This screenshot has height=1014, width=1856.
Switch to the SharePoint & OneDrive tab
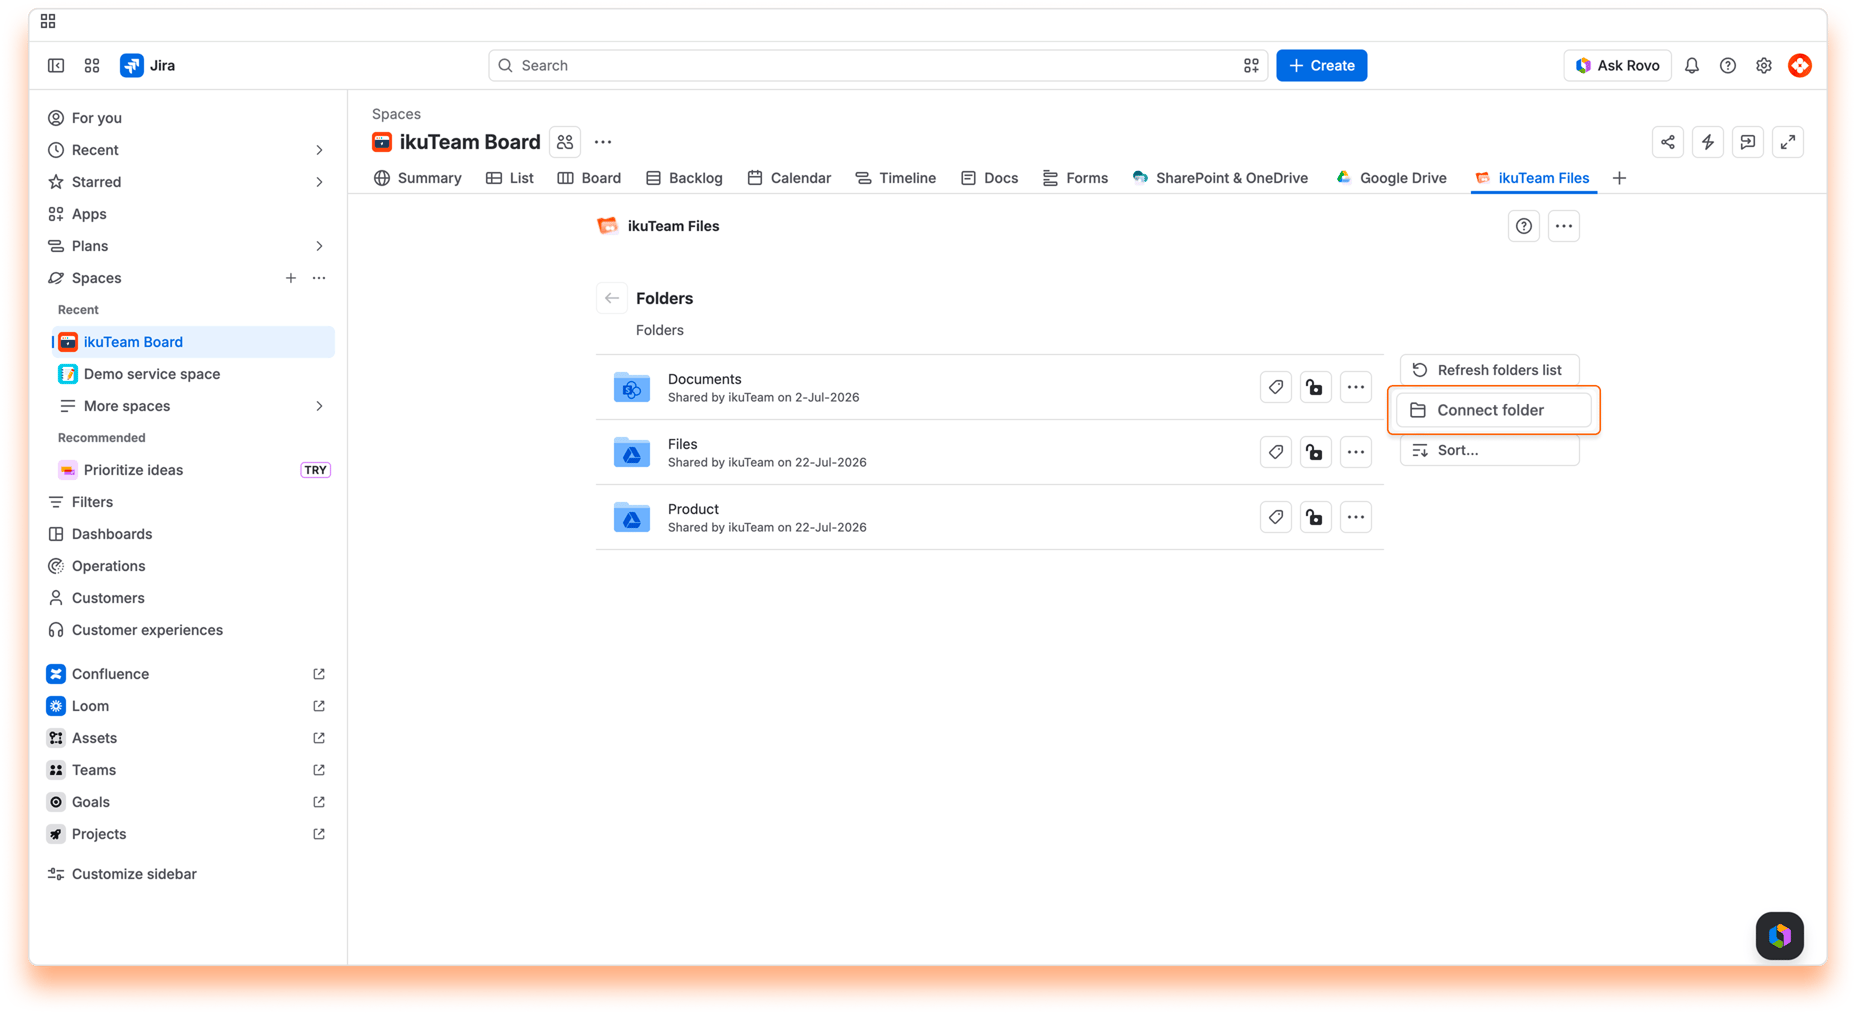click(1220, 178)
